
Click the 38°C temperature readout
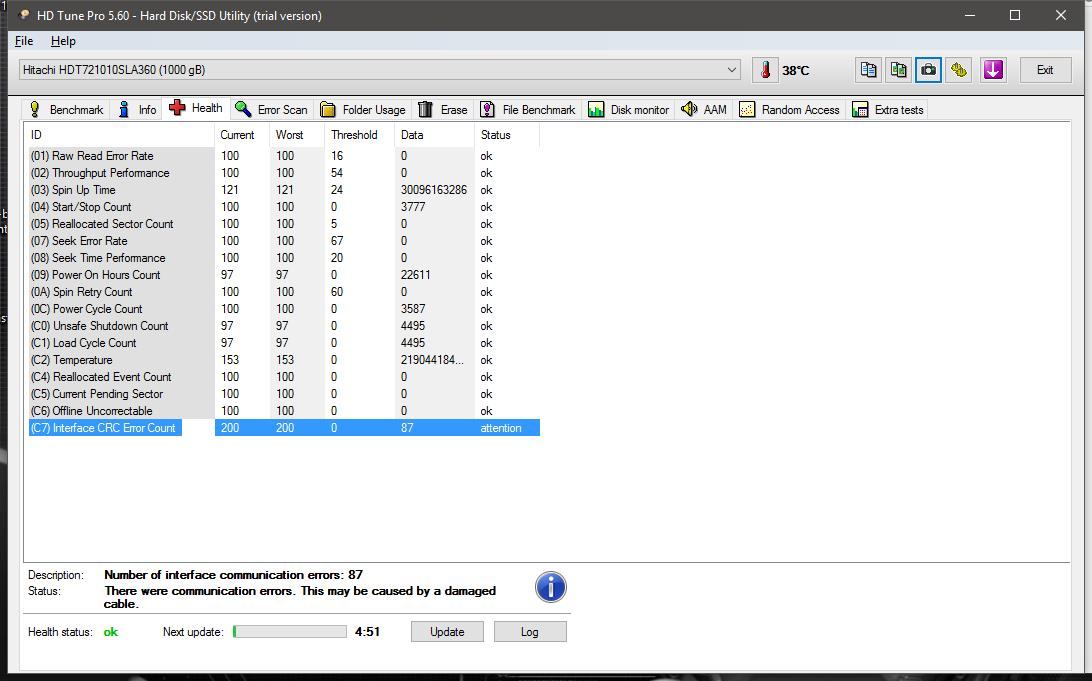pyautogui.click(x=795, y=70)
